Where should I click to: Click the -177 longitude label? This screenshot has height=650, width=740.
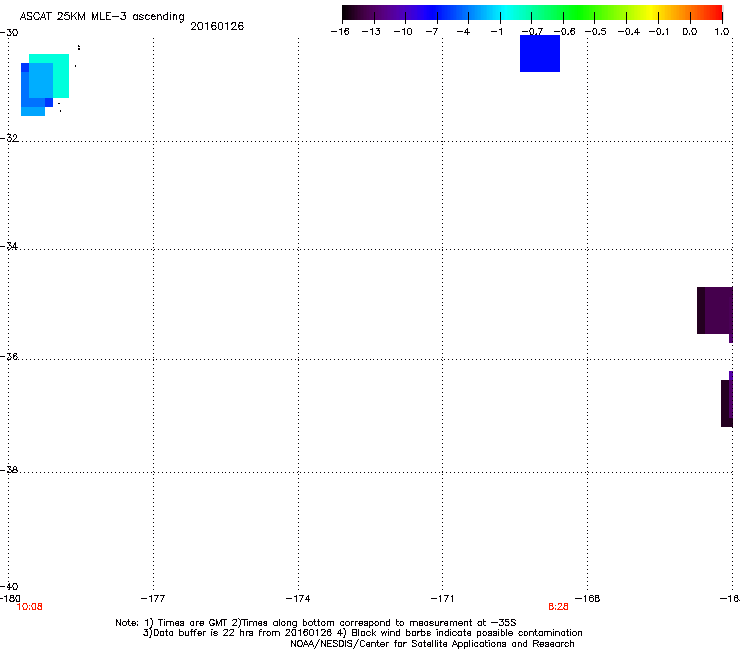point(153,599)
